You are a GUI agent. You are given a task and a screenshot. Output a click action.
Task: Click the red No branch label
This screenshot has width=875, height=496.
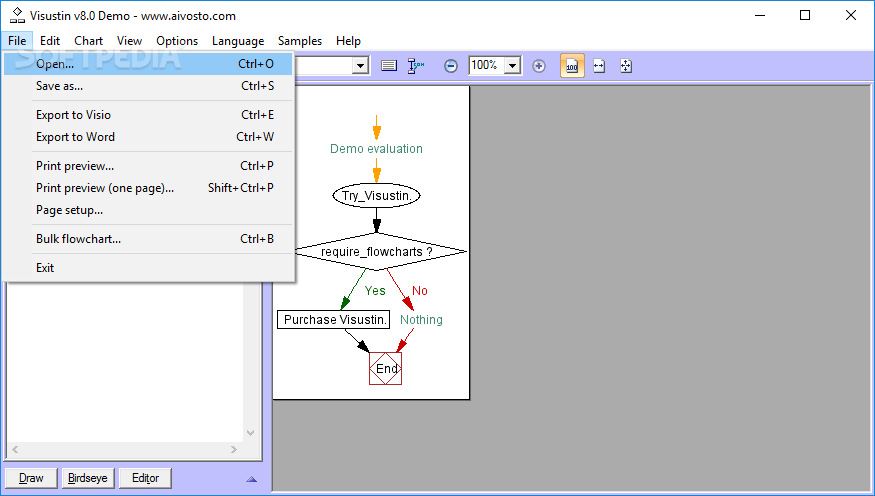(x=420, y=291)
